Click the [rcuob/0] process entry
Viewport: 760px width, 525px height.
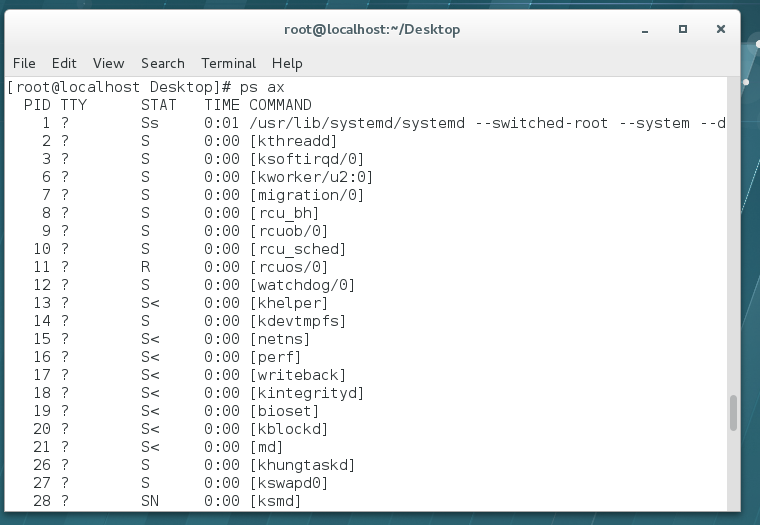pyautogui.click(x=288, y=231)
